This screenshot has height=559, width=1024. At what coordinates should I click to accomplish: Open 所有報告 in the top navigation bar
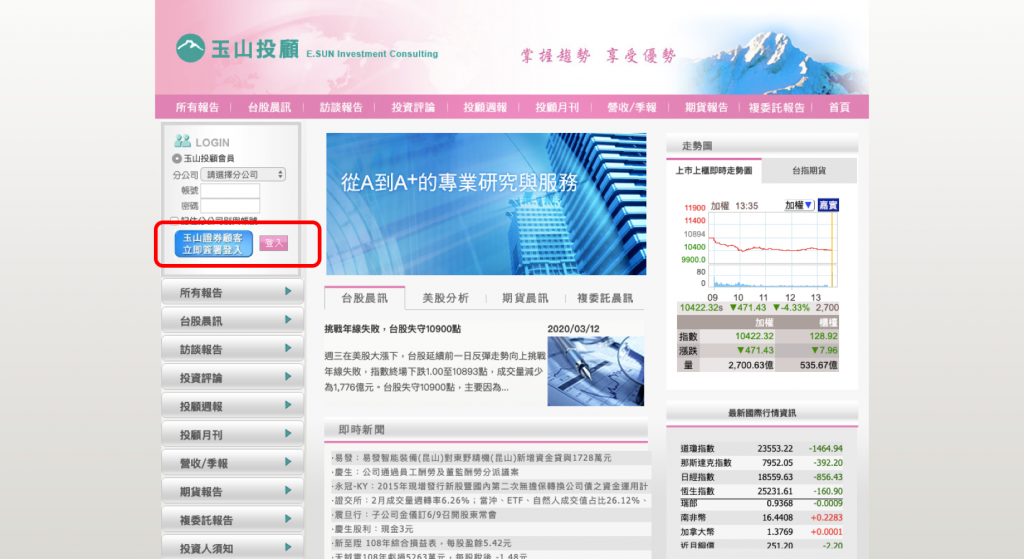(197, 107)
